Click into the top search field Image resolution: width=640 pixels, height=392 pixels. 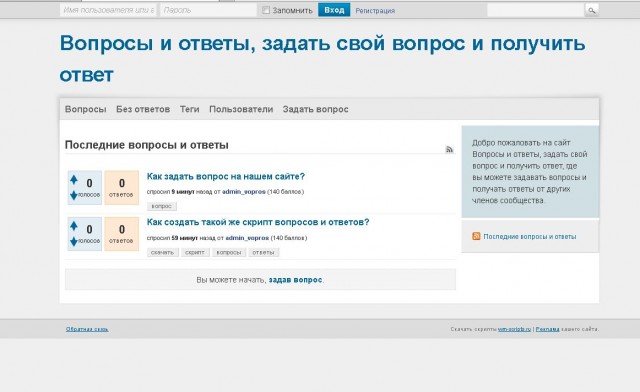coord(536,10)
